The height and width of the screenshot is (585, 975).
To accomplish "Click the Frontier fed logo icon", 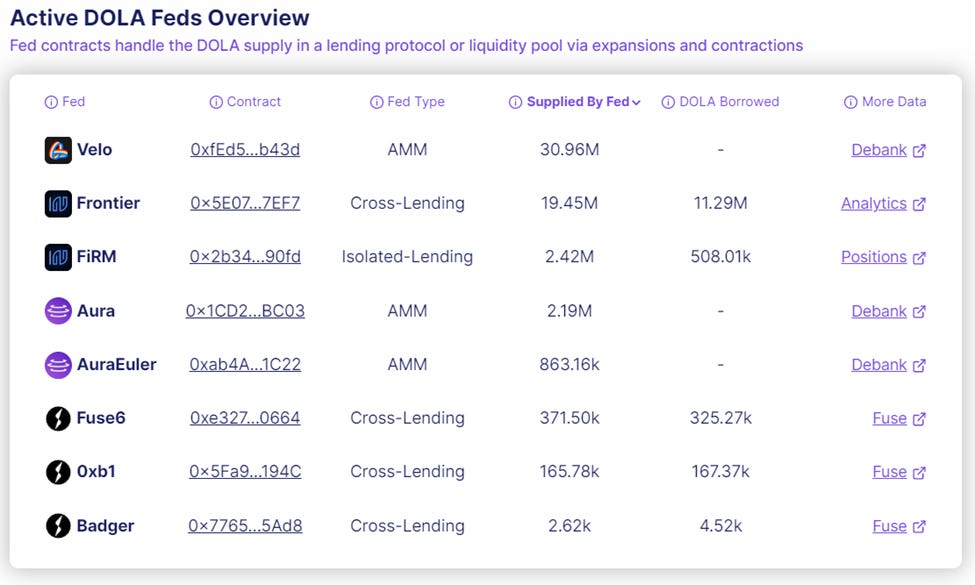I will click(58, 203).
